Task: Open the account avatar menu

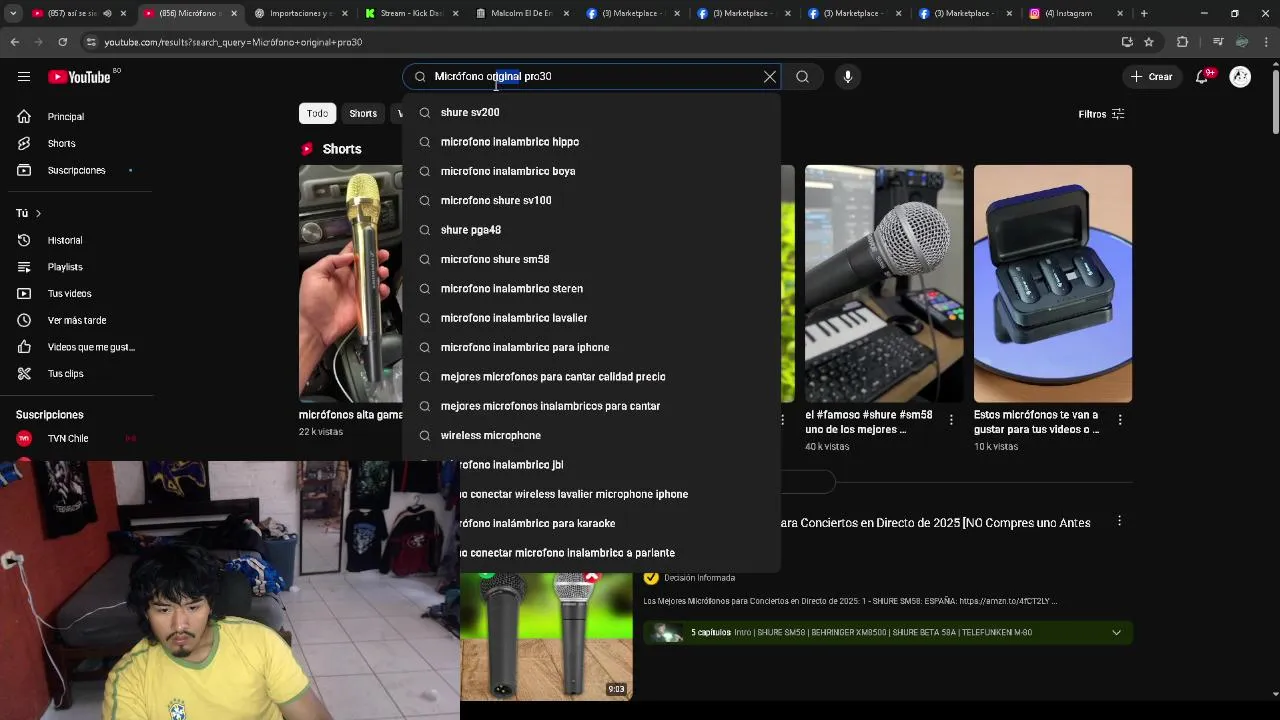Action: tap(1240, 77)
